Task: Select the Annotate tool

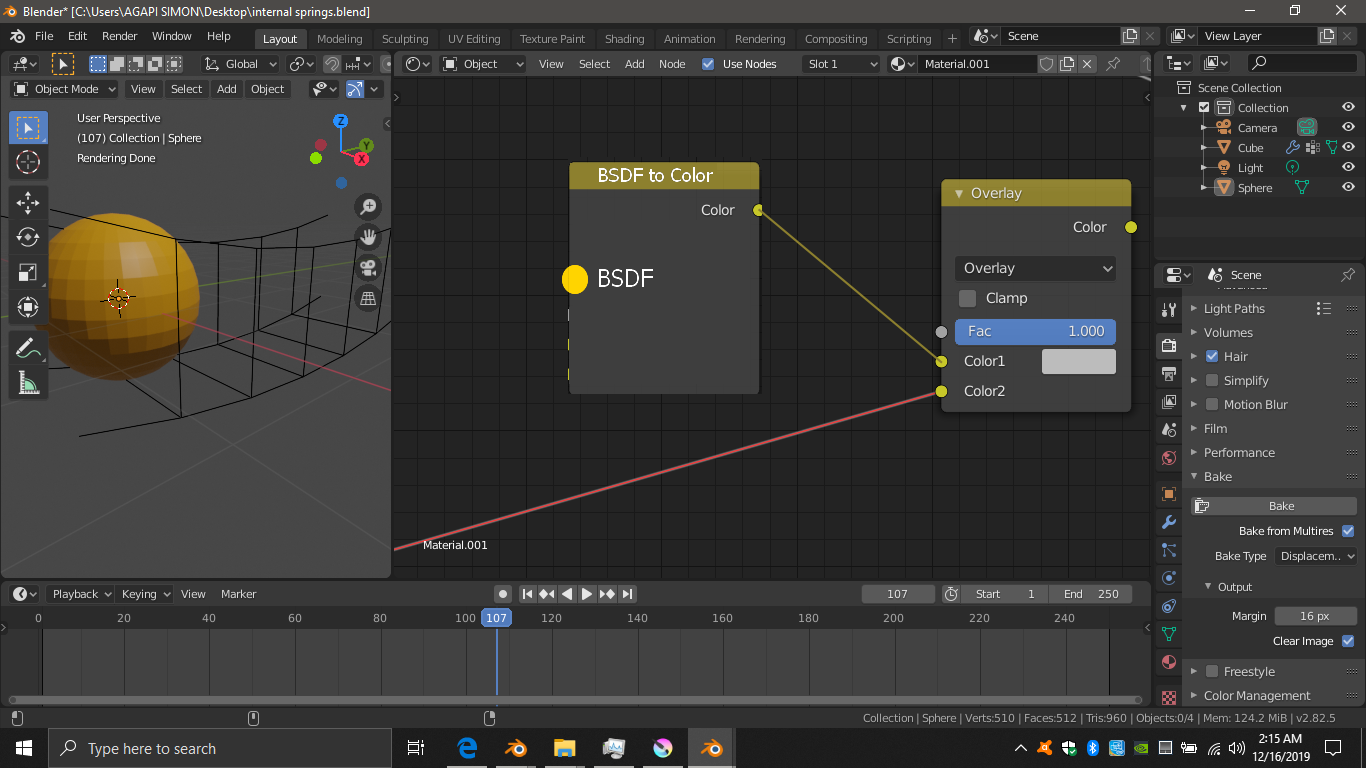Action: [28, 348]
